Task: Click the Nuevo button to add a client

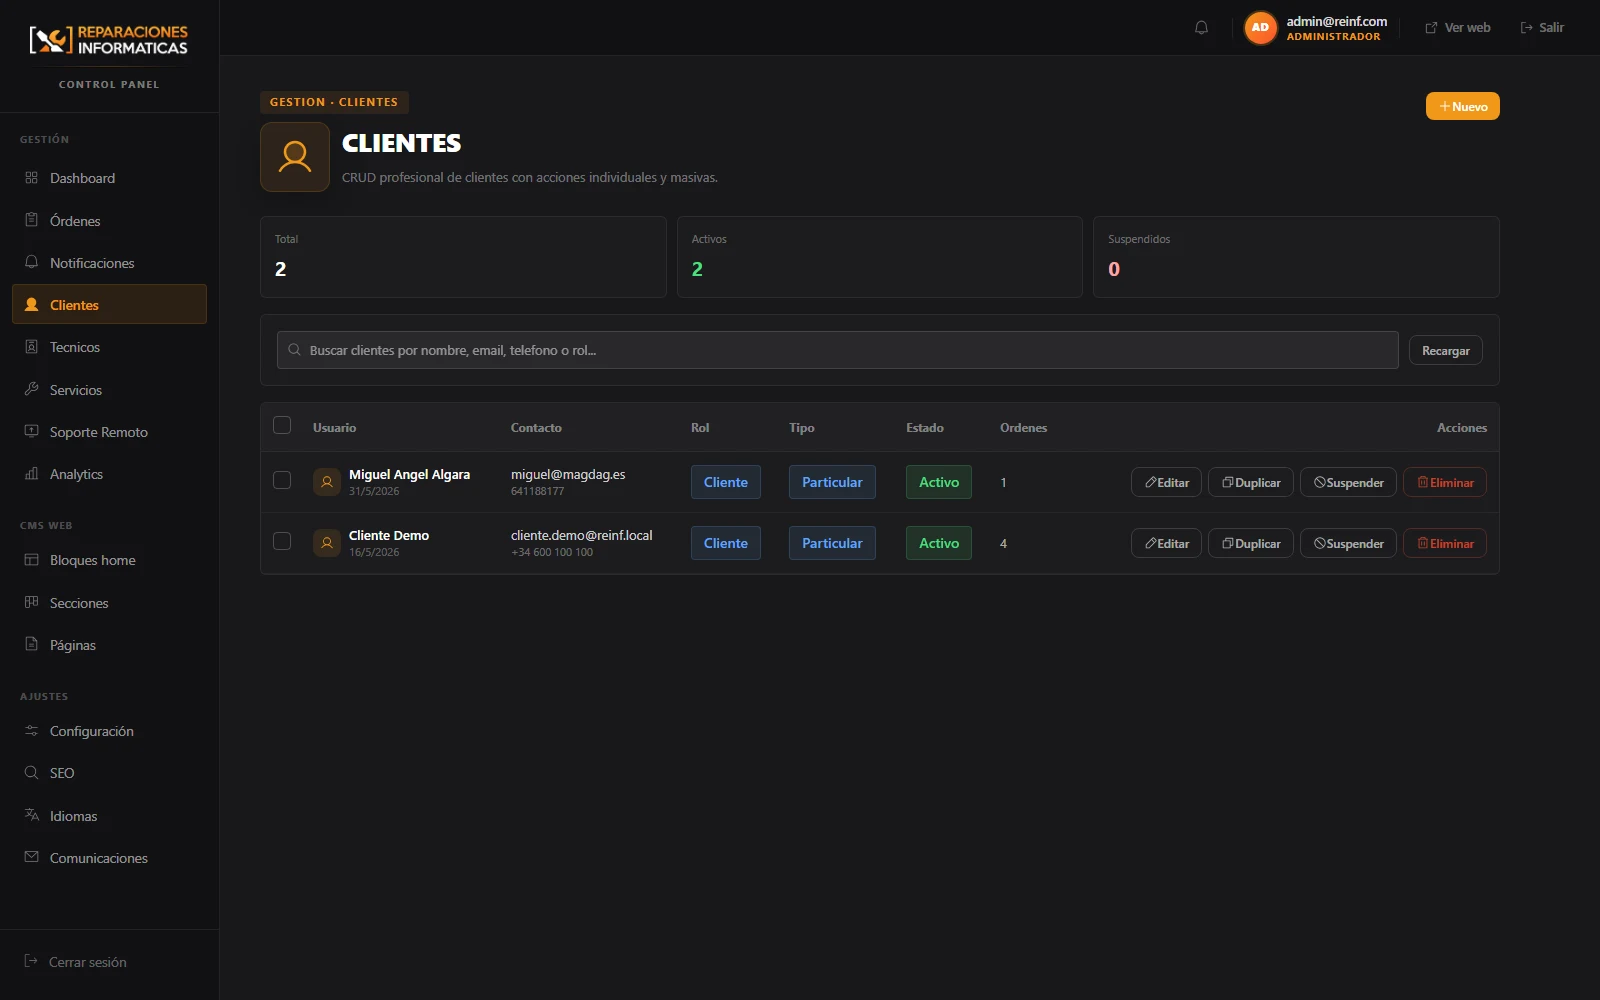Action: click(1462, 106)
